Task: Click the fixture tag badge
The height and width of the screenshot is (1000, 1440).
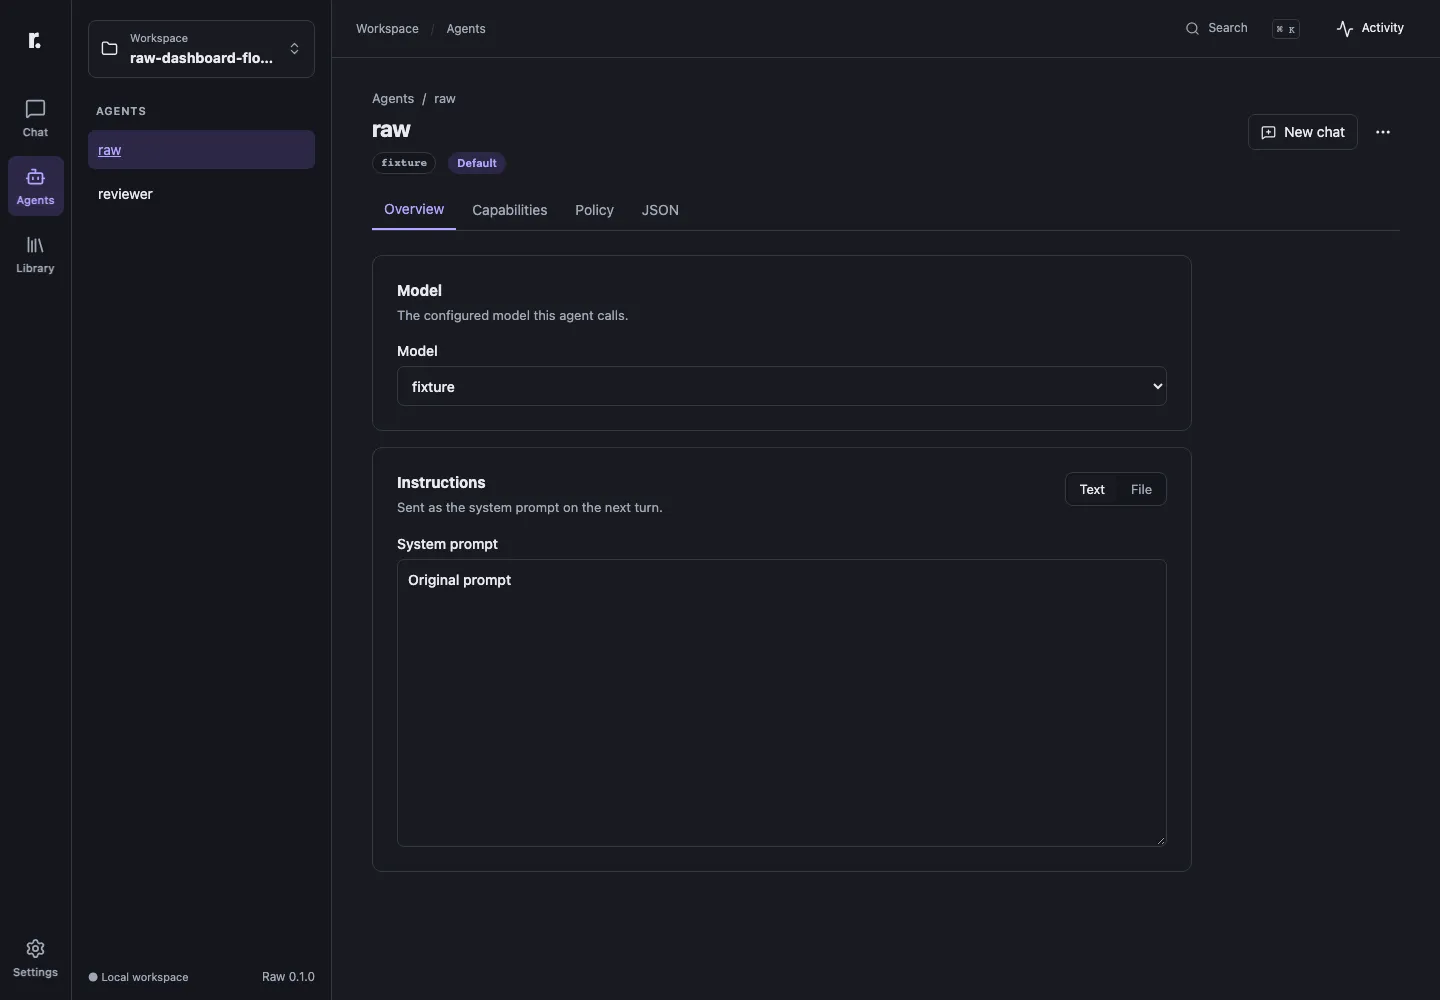Action: pos(404,163)
